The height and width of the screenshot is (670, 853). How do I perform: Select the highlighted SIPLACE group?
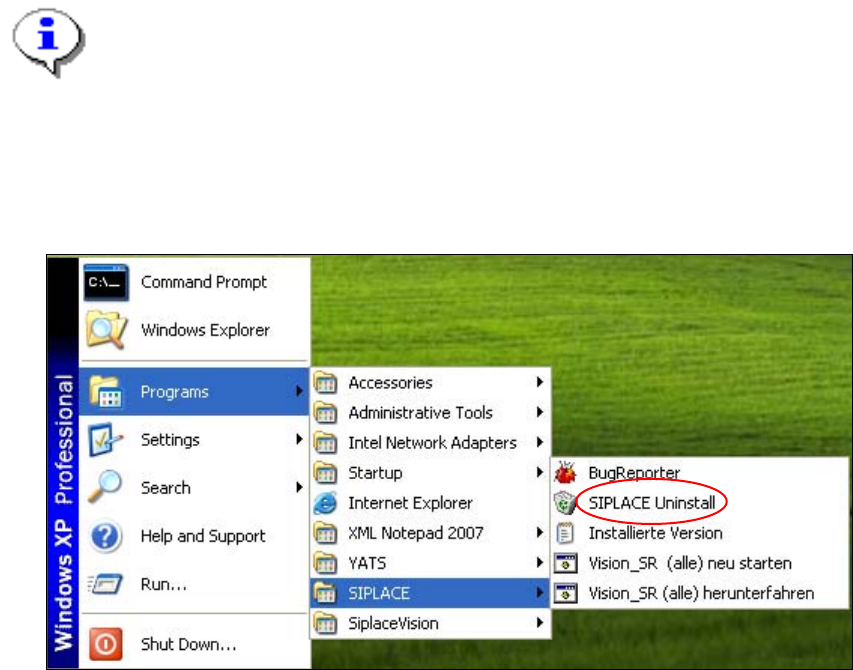[x=430, y=593]
